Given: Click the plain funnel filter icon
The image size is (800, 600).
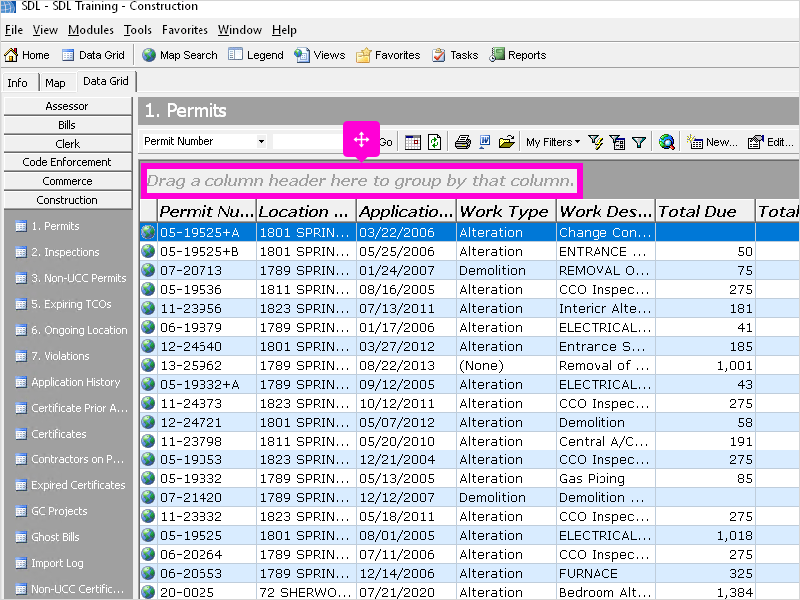Looking at the screenshot, I should [639, 142].
